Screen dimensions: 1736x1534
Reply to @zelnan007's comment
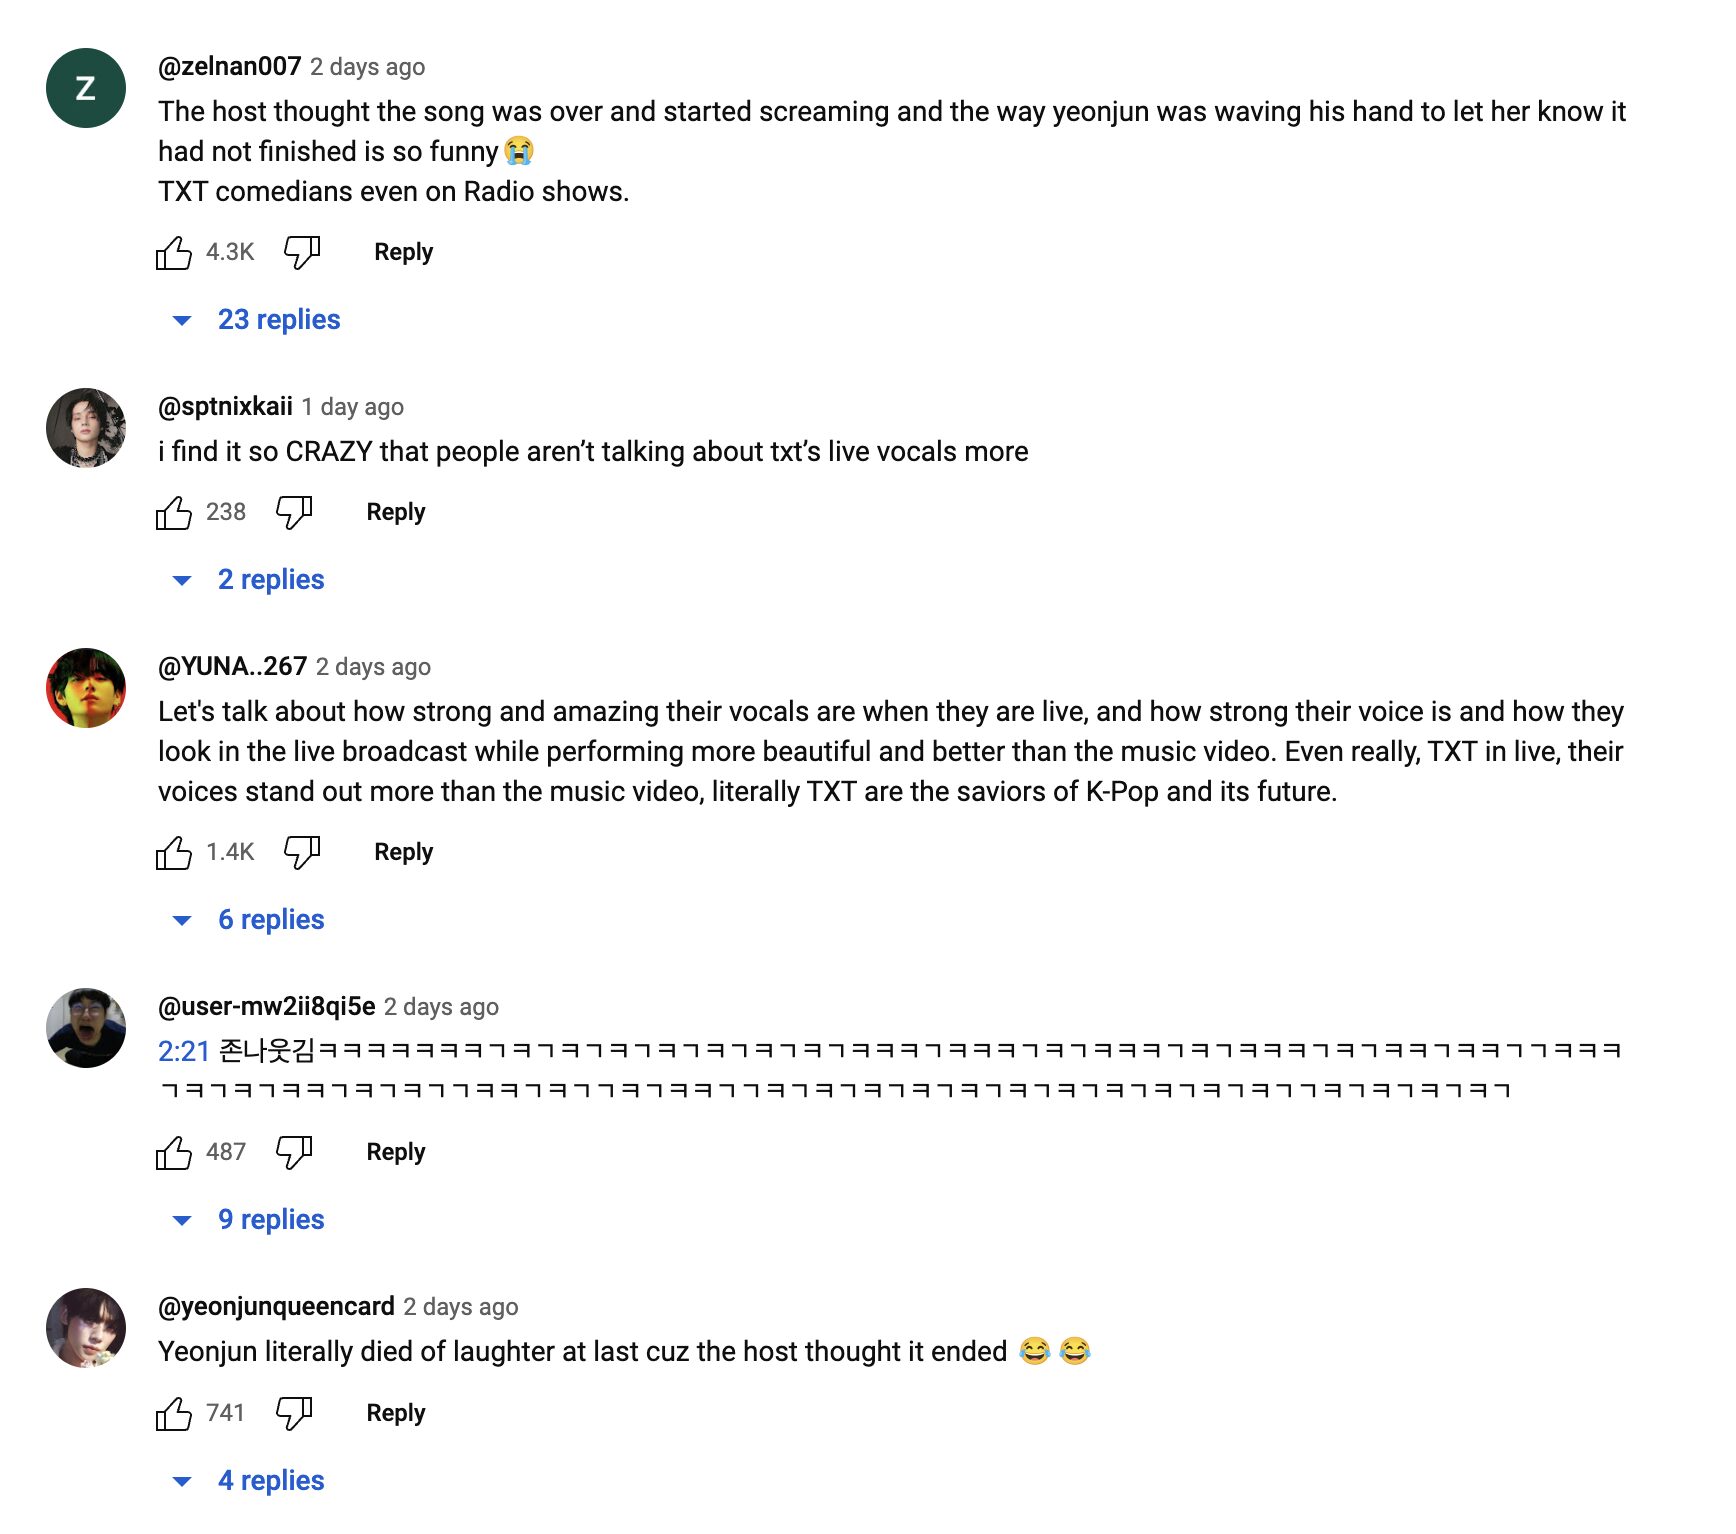pyautogui.click(x=403, y=252)
